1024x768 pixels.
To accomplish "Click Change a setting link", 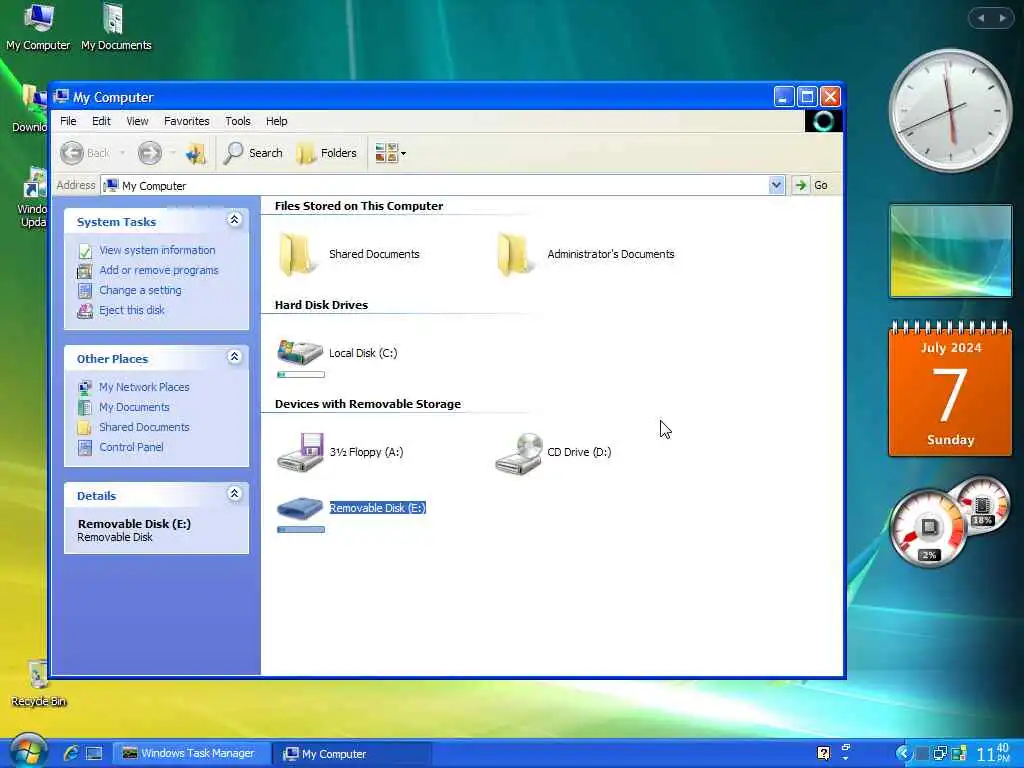I will coord(140,290).
